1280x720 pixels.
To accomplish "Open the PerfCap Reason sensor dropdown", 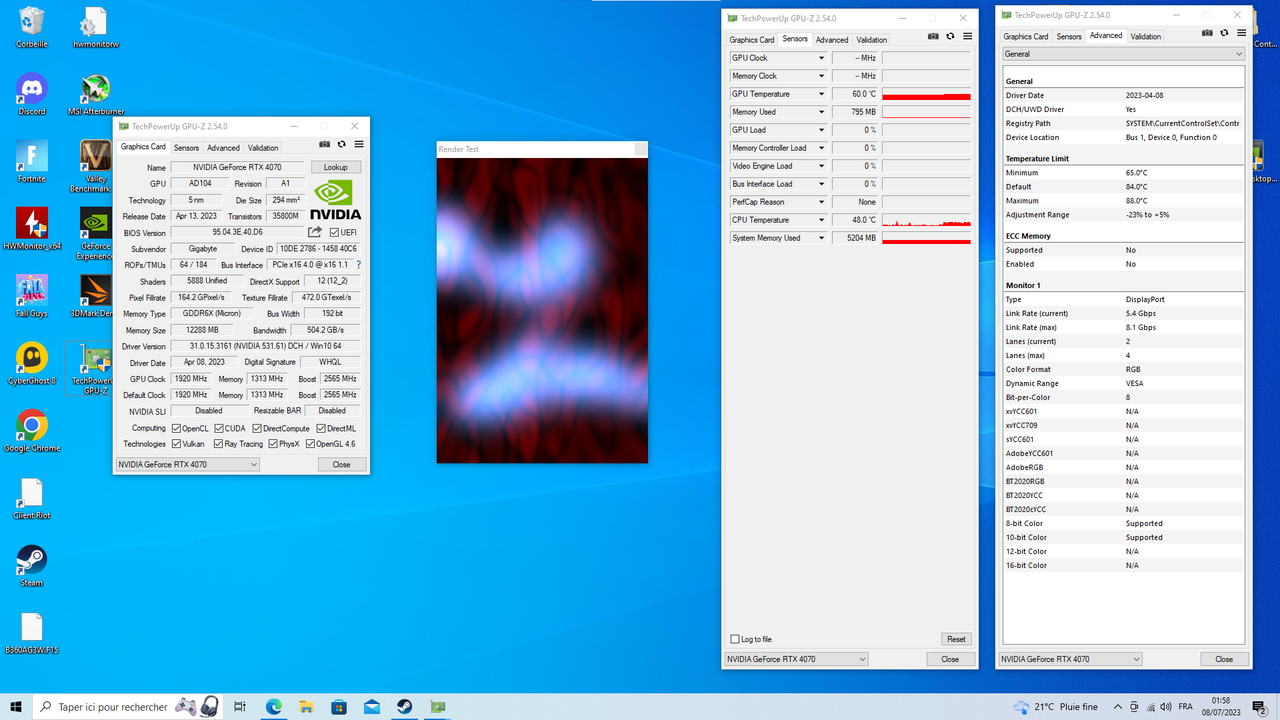I will point(822,202).
